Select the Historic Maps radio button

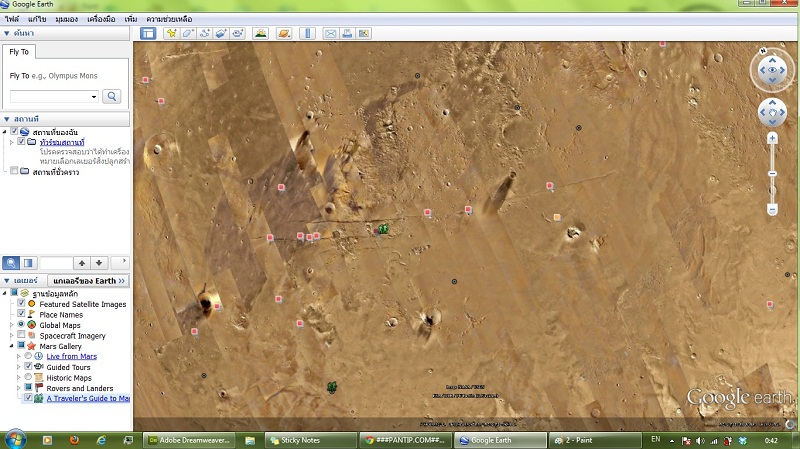click(28, 377)
